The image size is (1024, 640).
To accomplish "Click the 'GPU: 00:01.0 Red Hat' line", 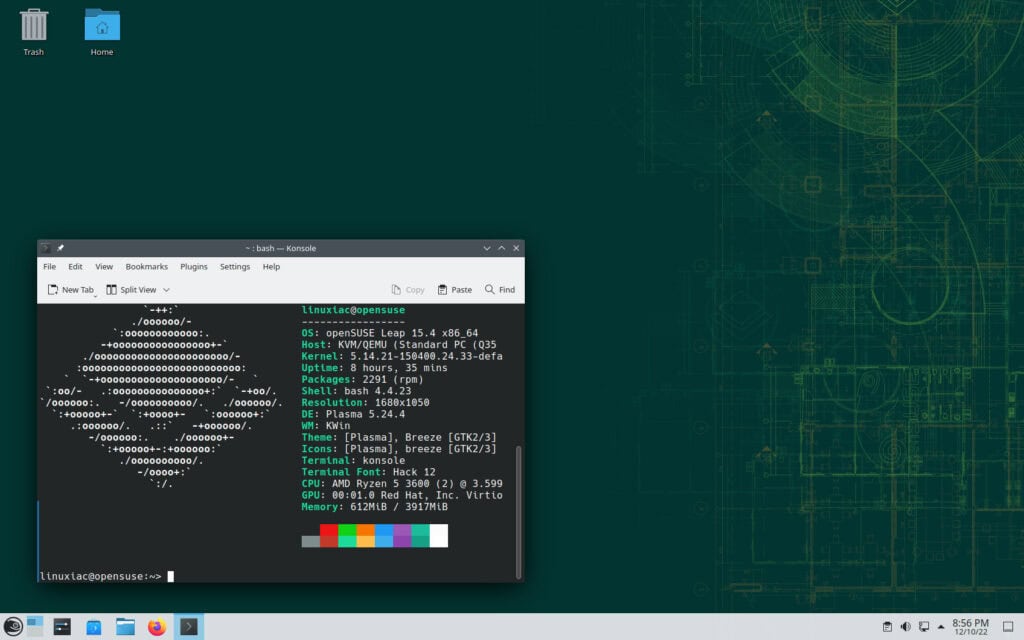I will click(x=402, y=495).
